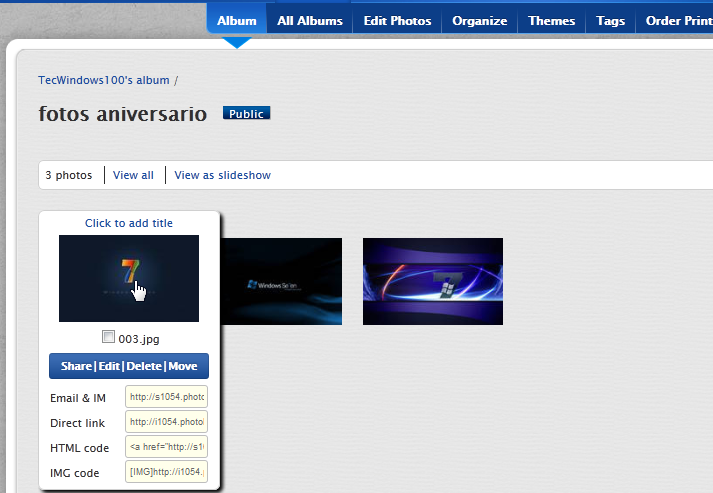
Task: Select the Tags tab
Action: 610,20
